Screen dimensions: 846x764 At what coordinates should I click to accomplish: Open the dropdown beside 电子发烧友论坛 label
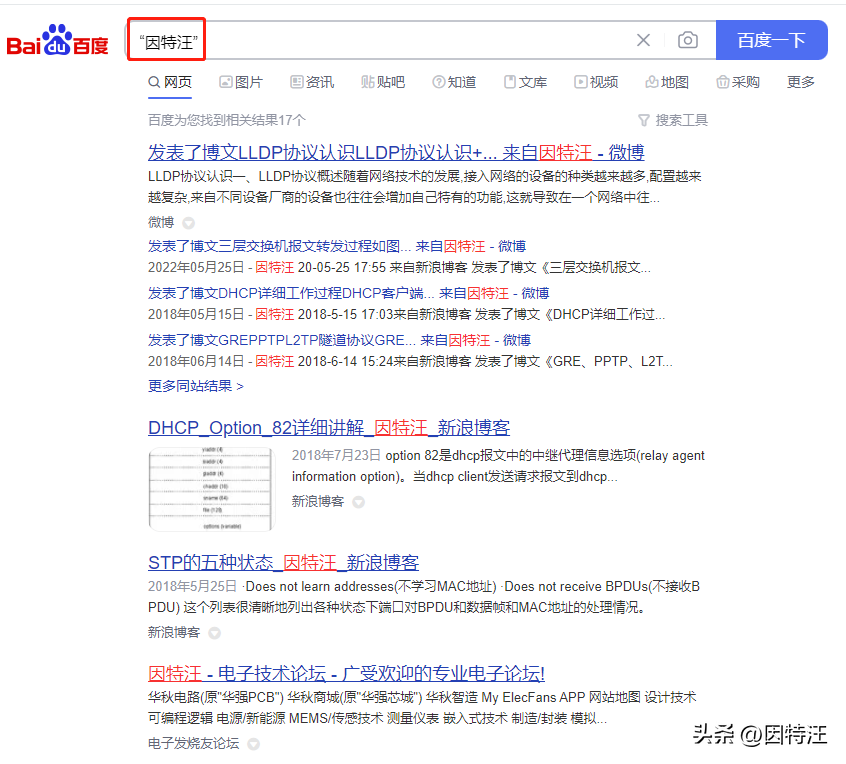click(253, 744)
